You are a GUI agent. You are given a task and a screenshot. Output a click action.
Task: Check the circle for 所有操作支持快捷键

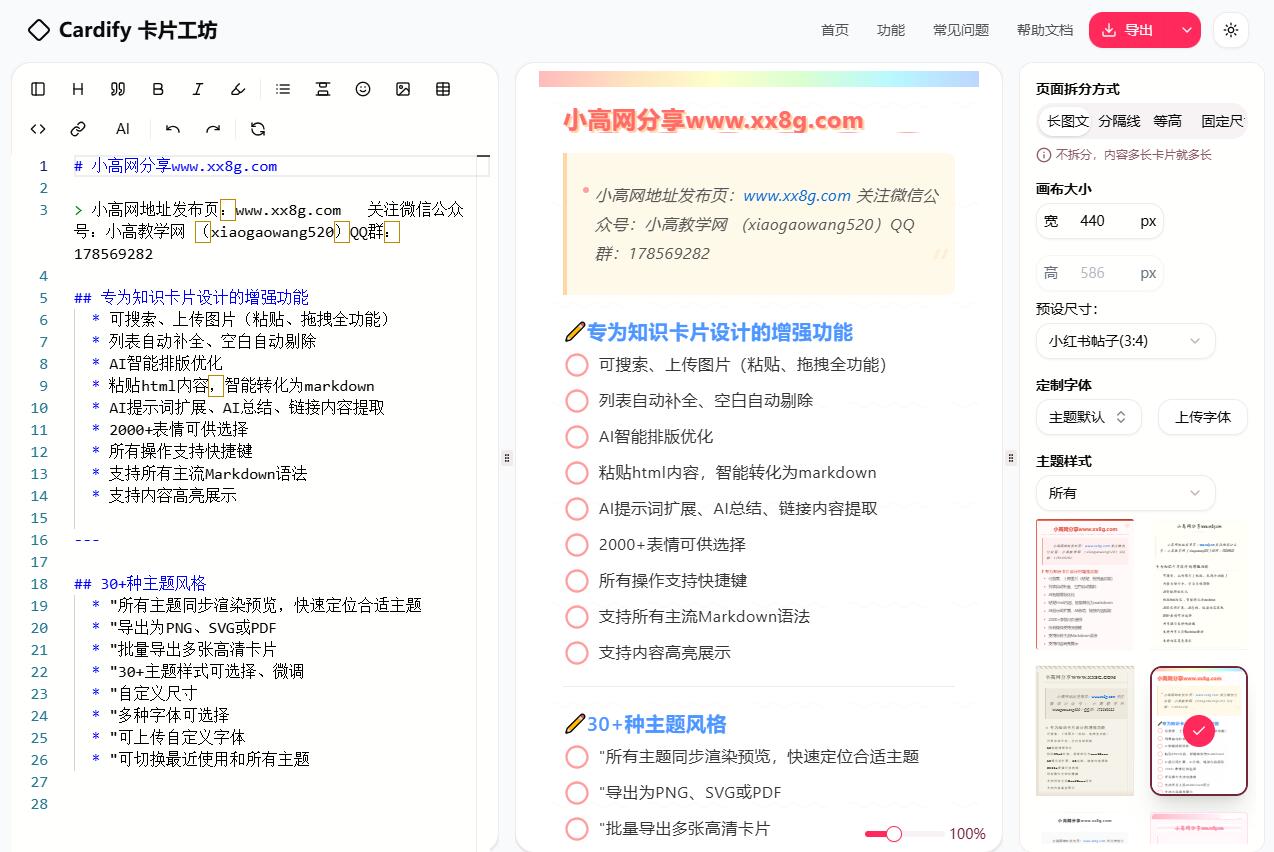coord(577,581)
